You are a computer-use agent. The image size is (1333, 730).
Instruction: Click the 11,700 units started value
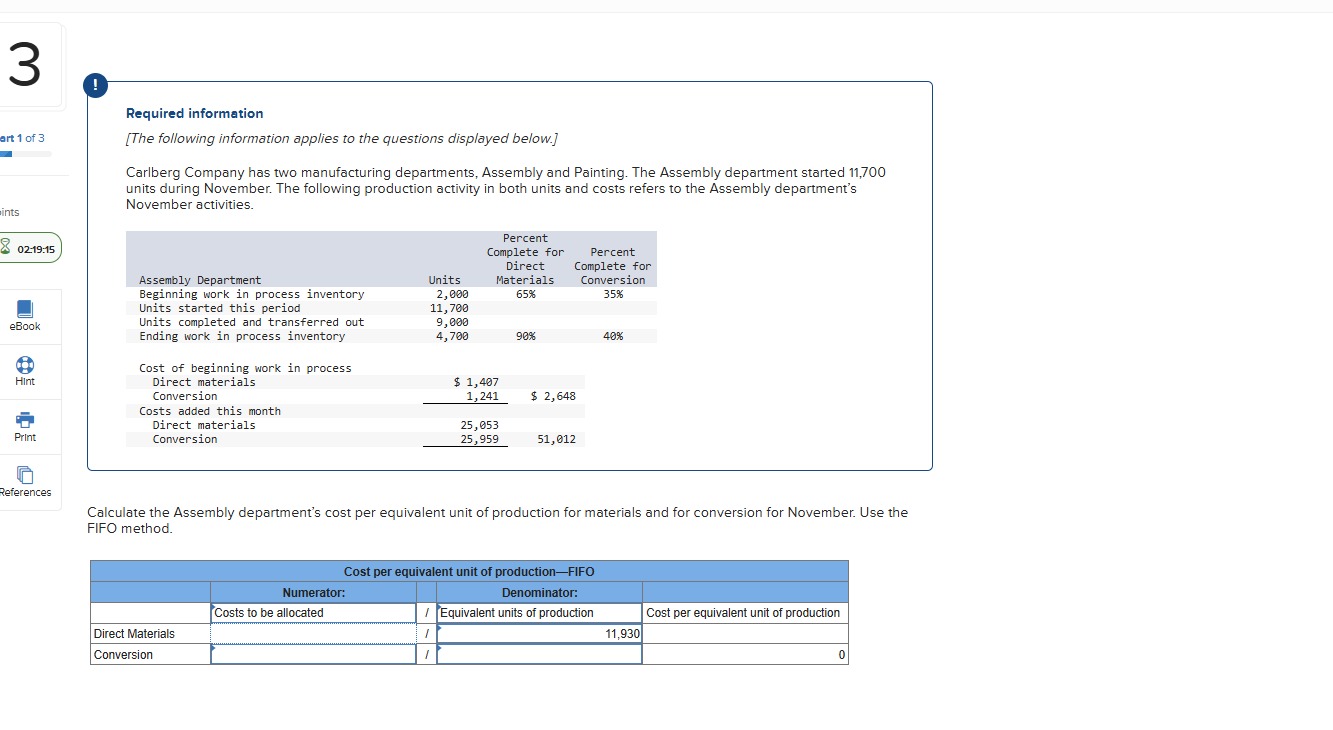pyautogui.click(x=449, y=308)
